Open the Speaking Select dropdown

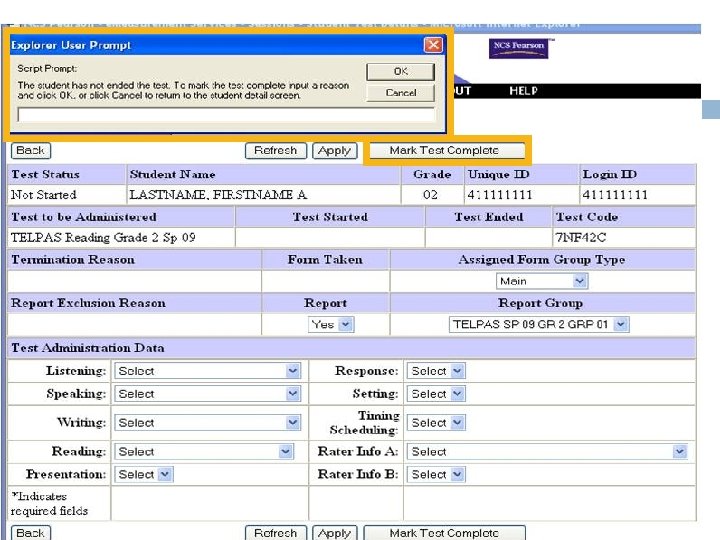(208, 394)
